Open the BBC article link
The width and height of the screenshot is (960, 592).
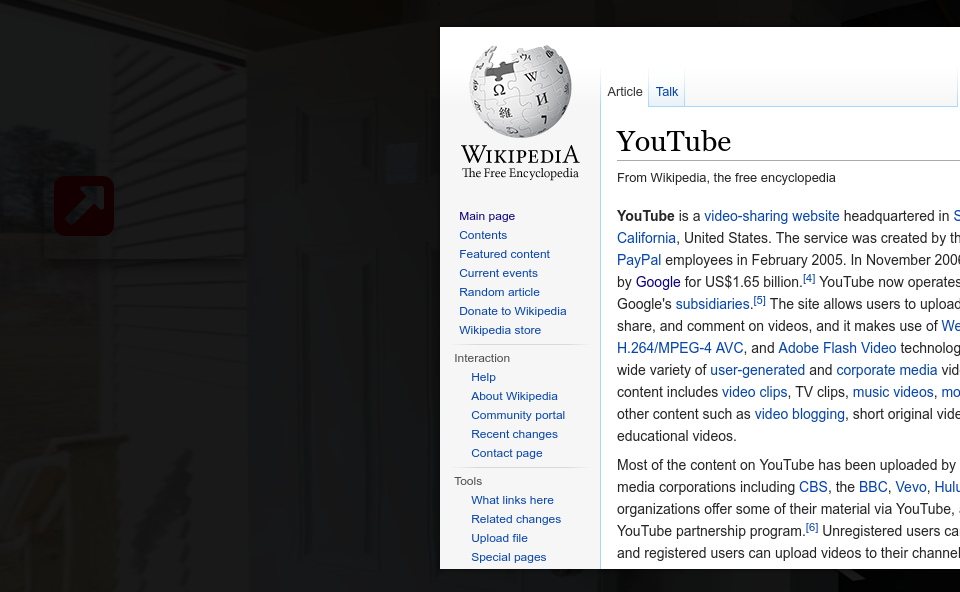coord(872,487)
